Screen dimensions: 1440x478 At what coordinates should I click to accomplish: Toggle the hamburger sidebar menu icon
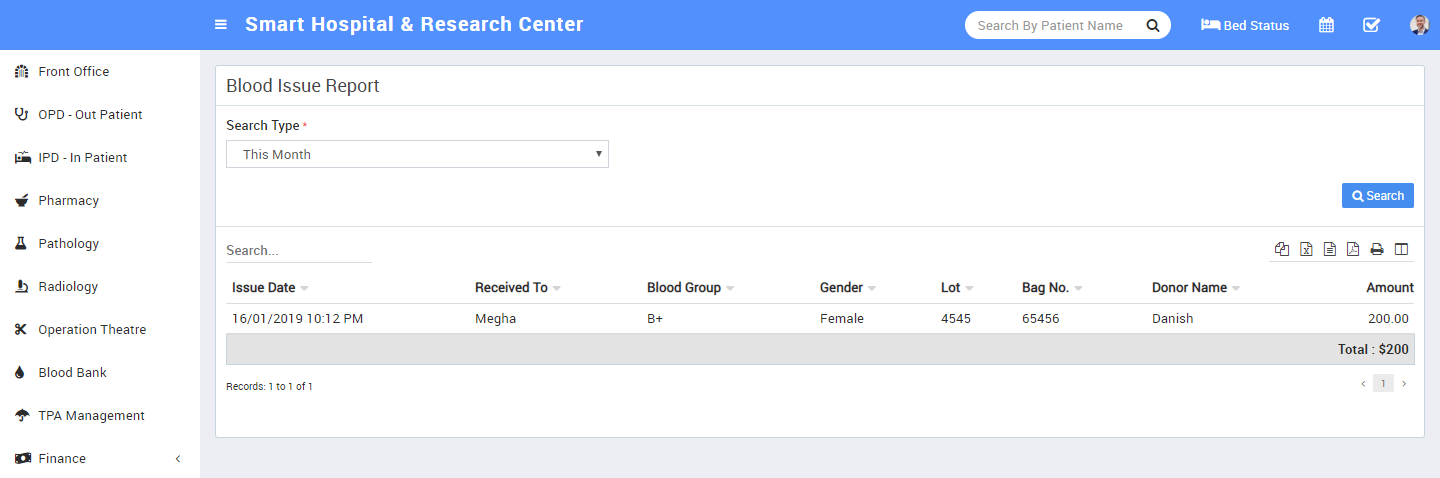pos(221,25)
